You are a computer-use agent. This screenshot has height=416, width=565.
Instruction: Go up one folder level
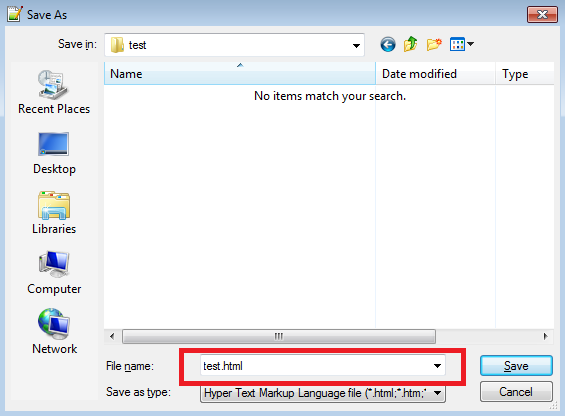pyautogui.click(x=410, y=44)
